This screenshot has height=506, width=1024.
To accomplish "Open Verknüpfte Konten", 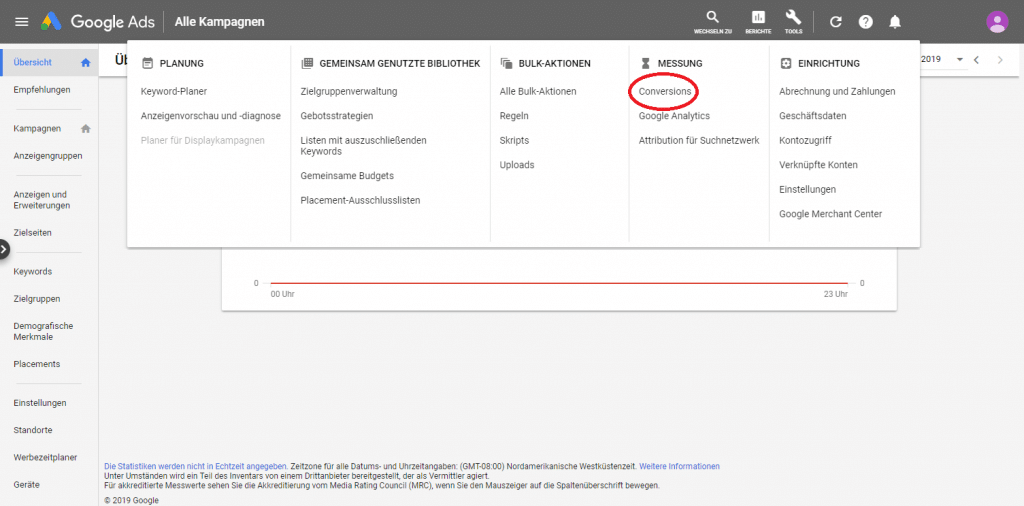I will click(818, 165).
